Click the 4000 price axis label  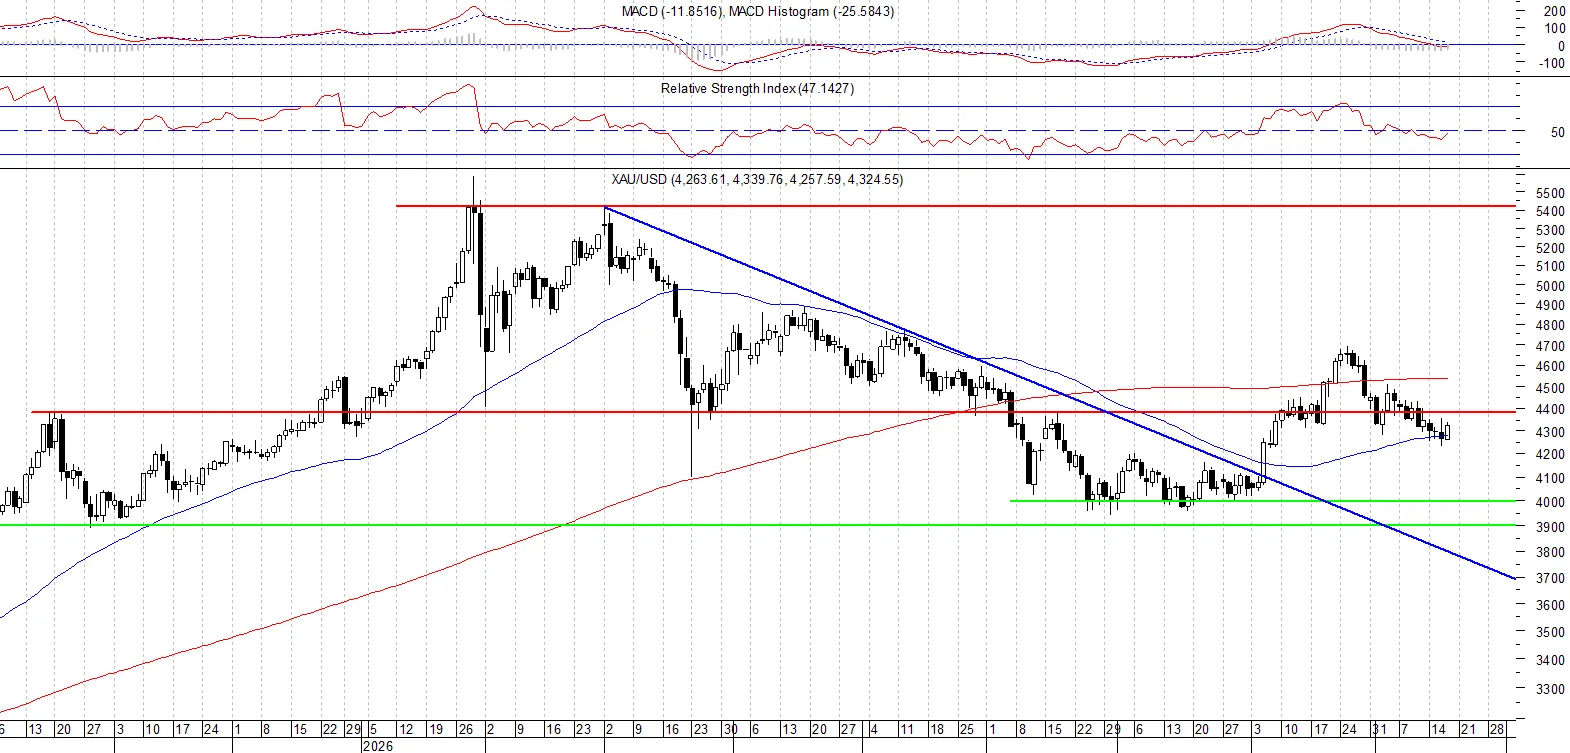(1550, 503)
